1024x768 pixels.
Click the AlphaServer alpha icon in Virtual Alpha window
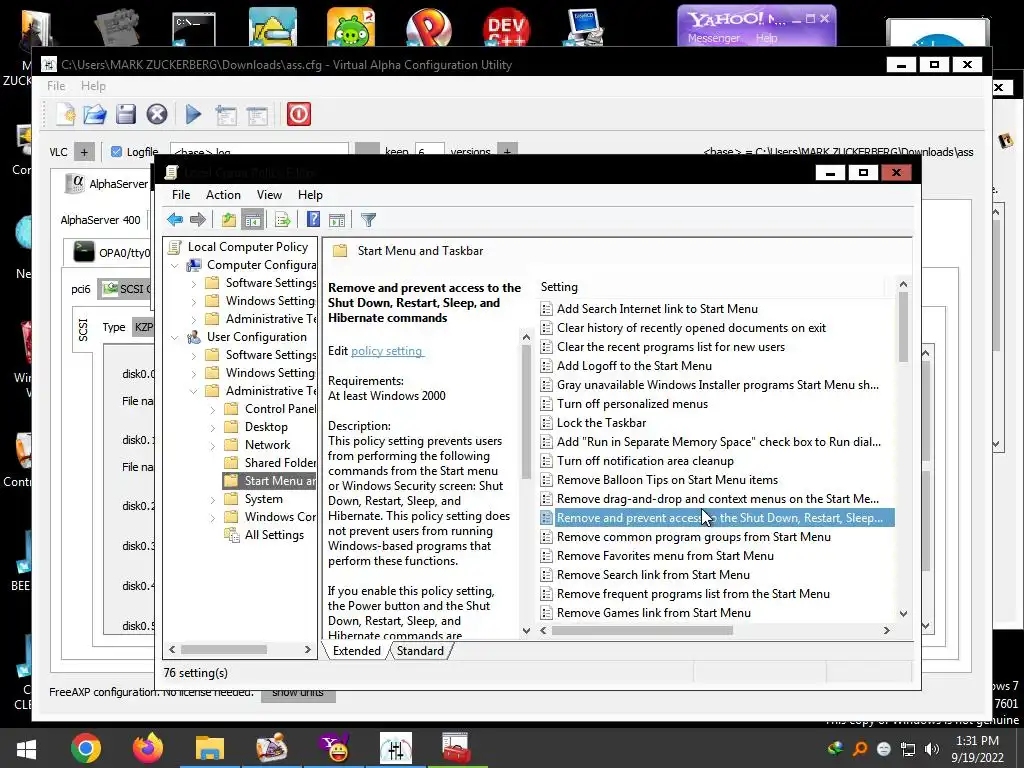[77, 183]
